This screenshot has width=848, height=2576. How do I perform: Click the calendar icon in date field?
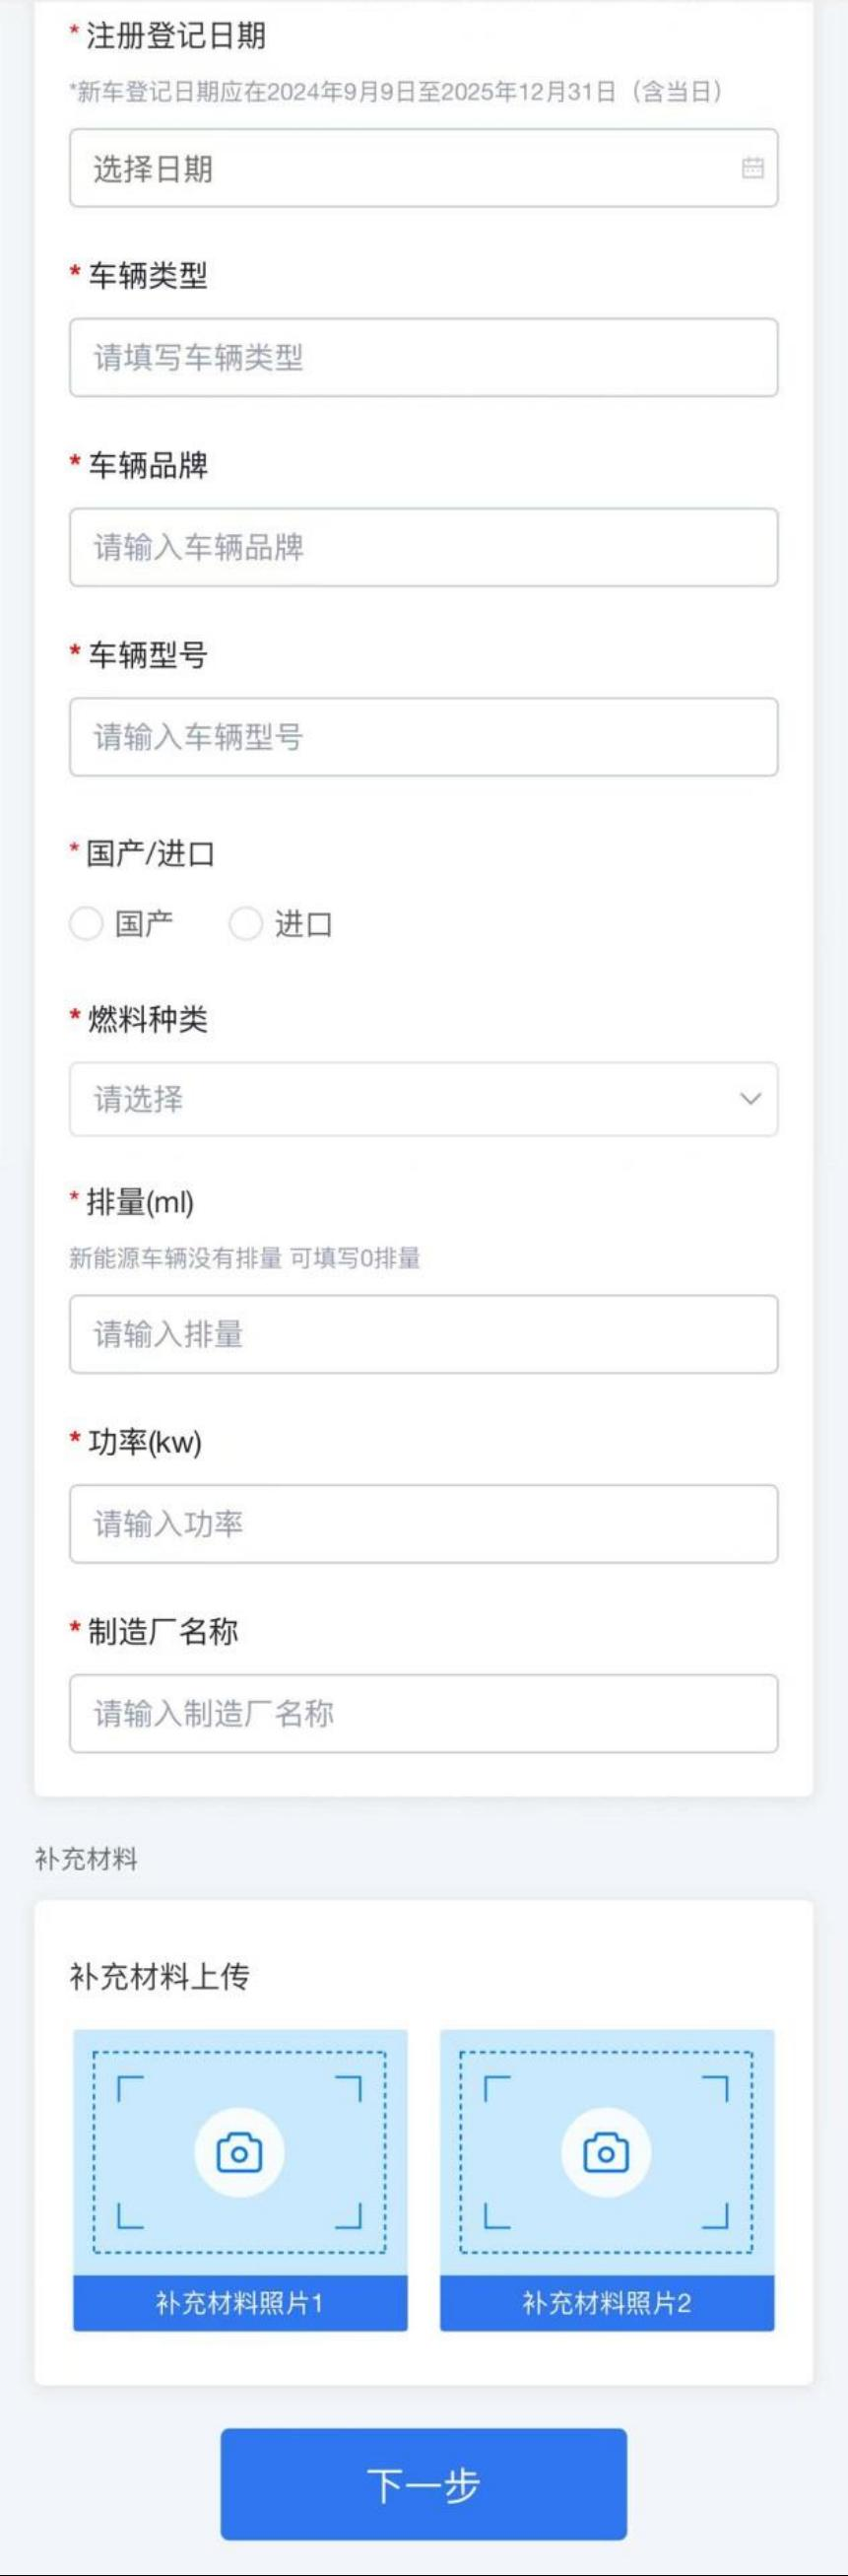pyautogui.click(x=752, y=168)
